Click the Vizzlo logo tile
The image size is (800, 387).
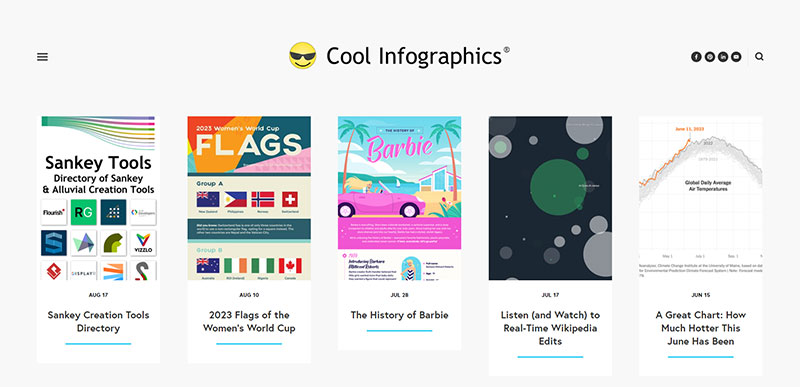pyautogui.click(x=143, y=243)
